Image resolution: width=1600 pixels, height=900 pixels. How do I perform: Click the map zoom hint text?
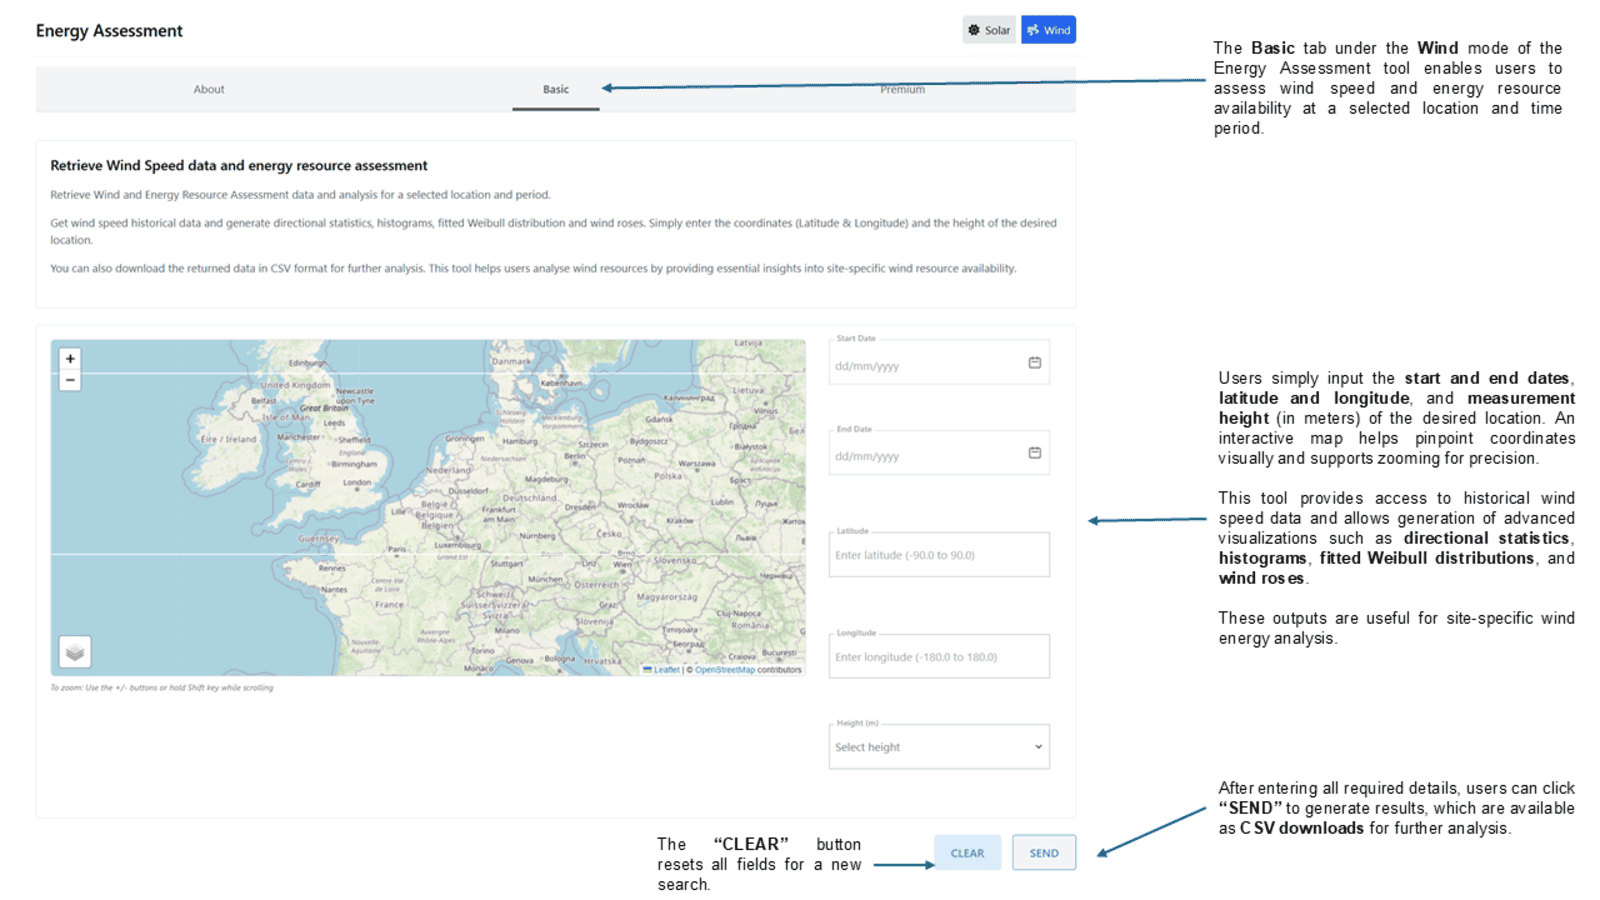[162, 688]
